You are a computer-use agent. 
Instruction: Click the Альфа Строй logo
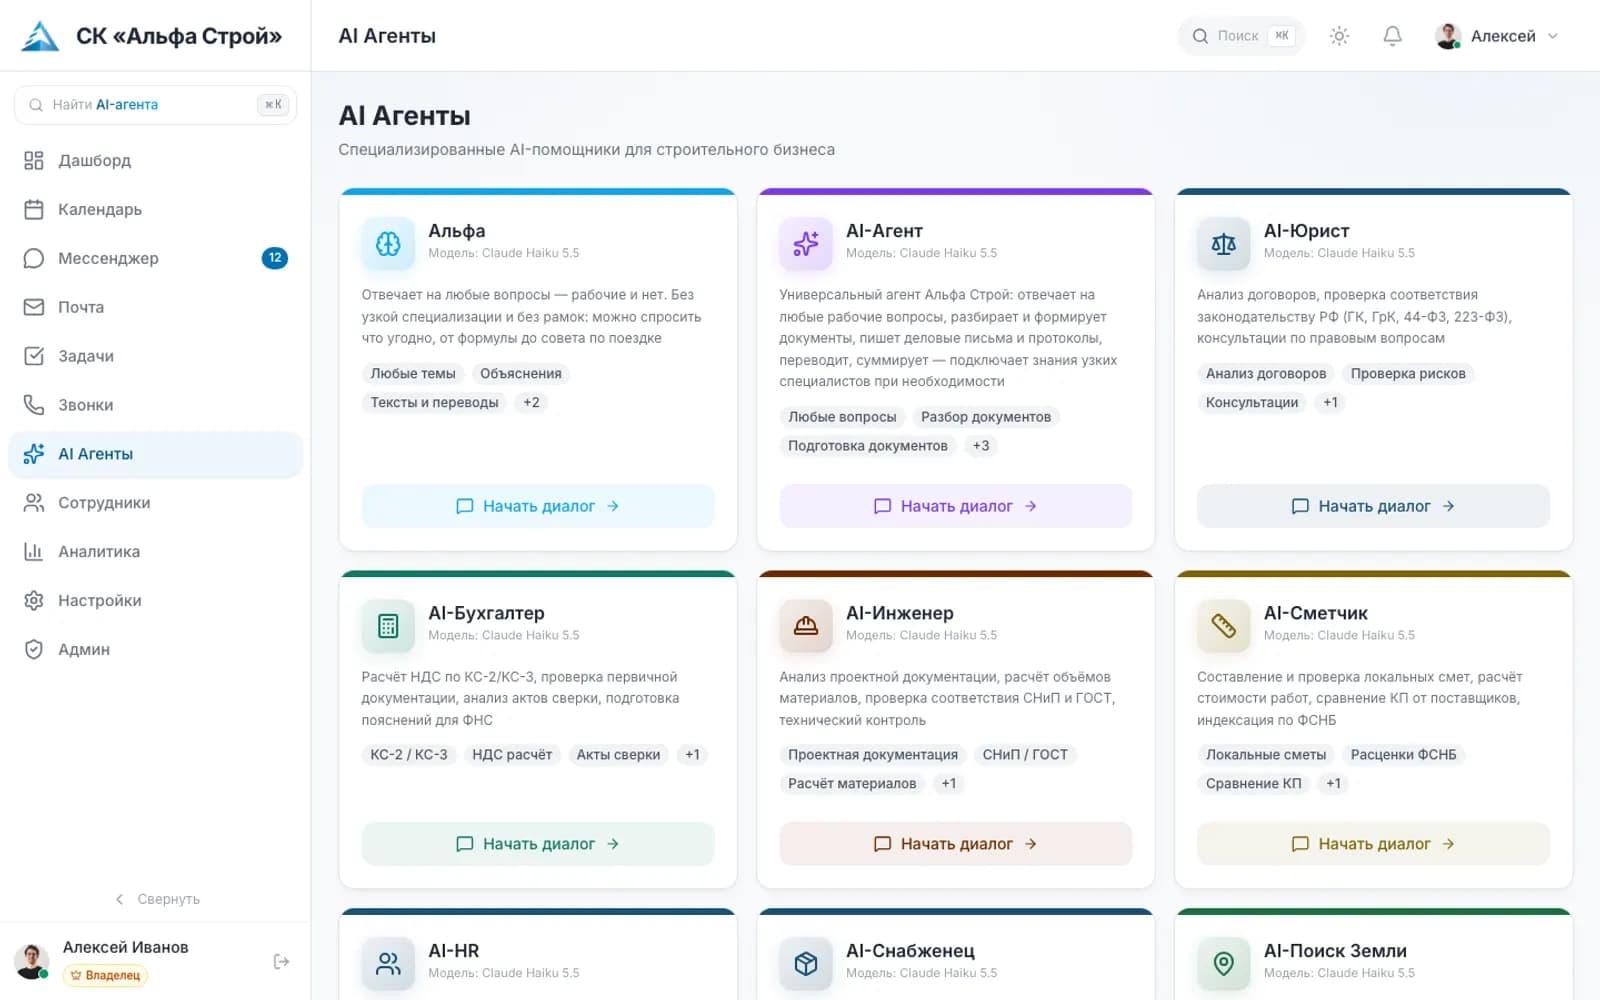pyautogui.click(x=40, y=36)
